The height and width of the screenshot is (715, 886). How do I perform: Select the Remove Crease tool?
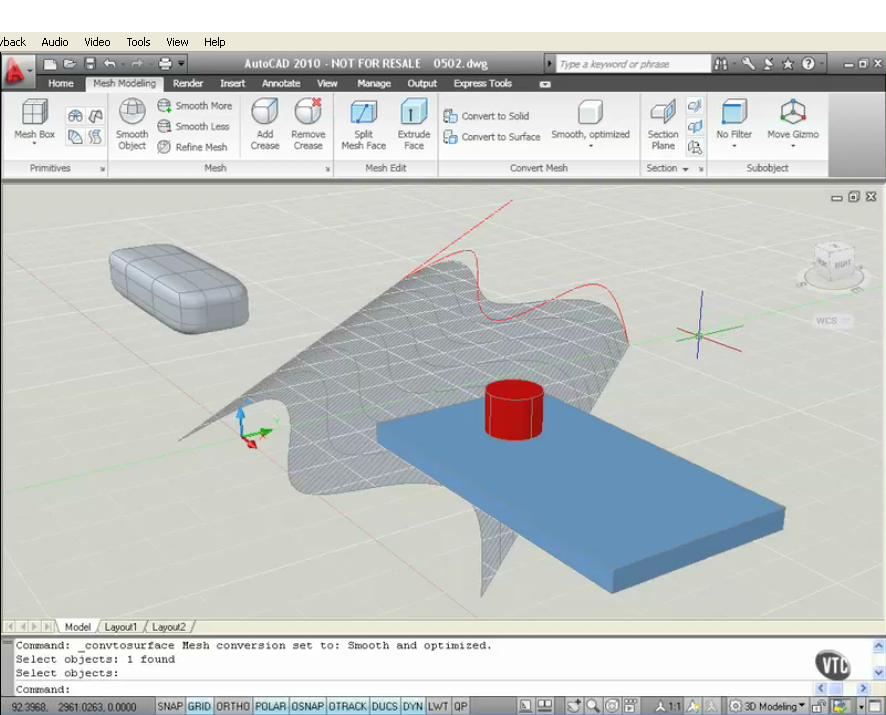308,124
